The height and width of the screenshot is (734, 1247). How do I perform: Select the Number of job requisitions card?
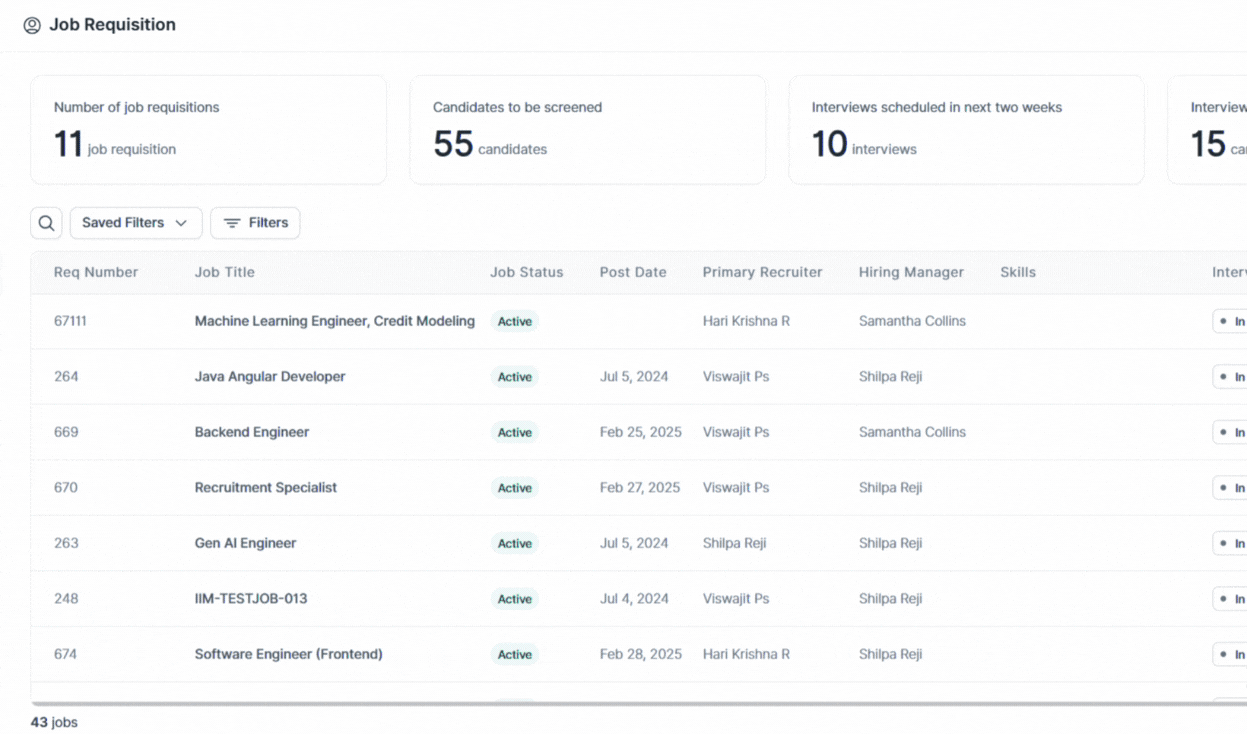(208, 130)
